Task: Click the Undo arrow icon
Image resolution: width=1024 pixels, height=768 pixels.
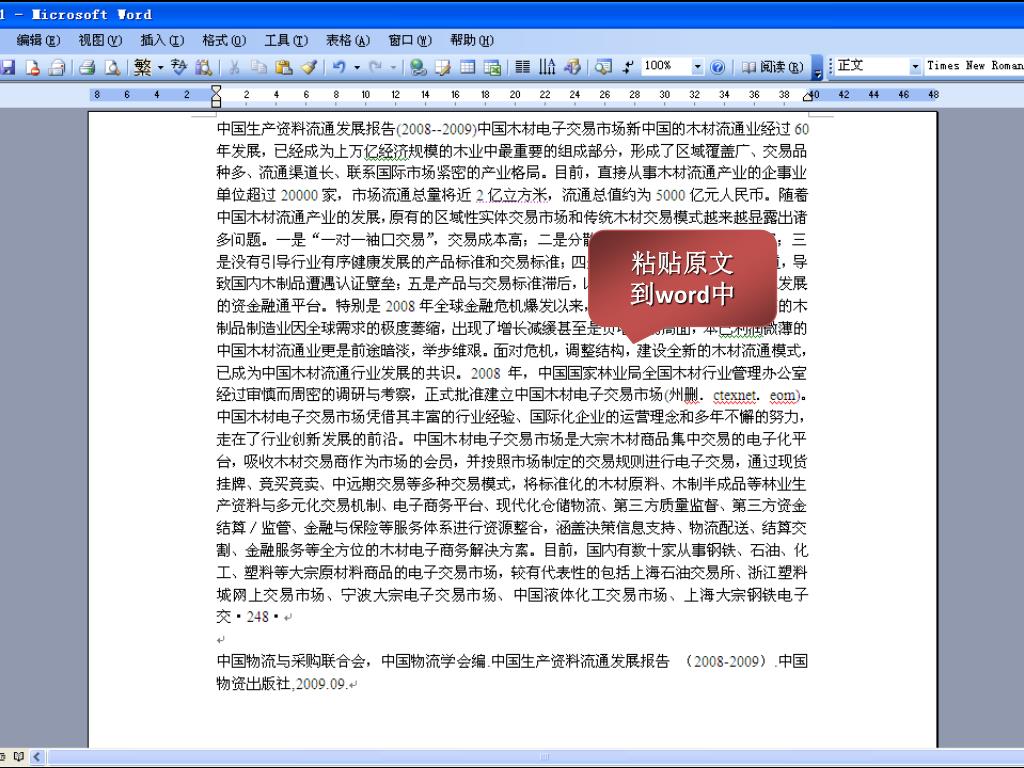Action: [x=339, y=67]
